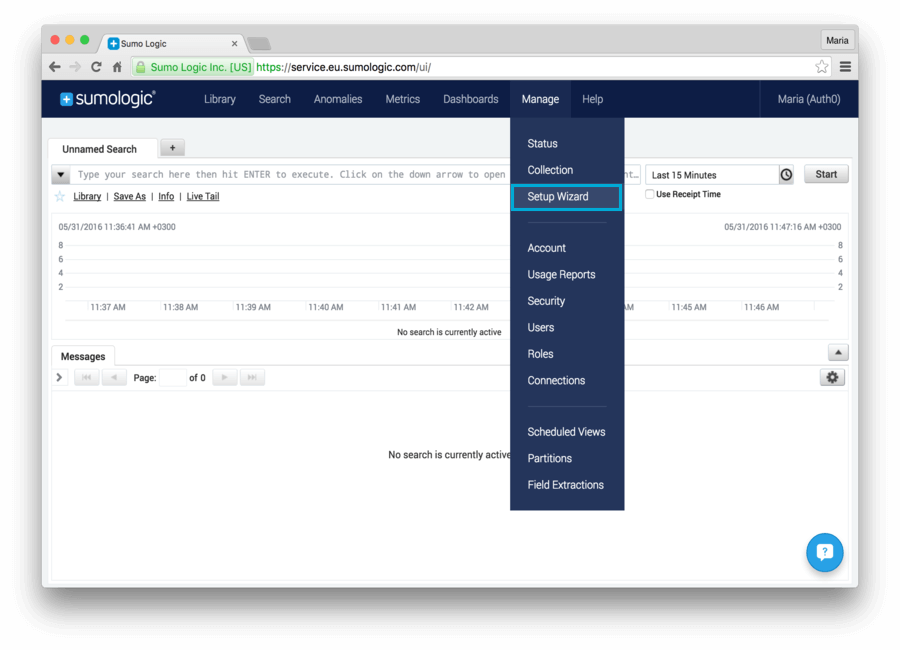This screenshot has width=900, height=650.
Task: Select Status from Manage menu
Action: pyautogui.click(x=542, y=144)
